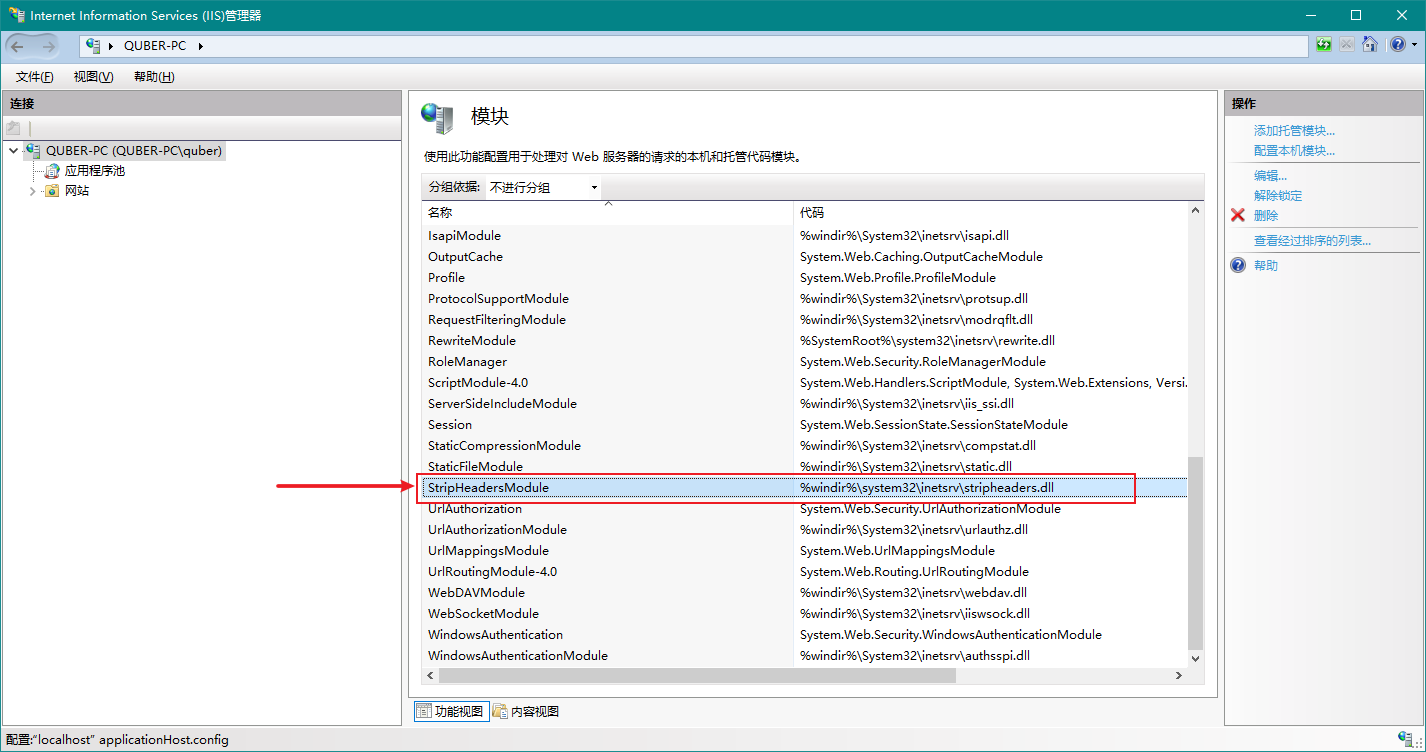Click the green refresh page icon
Viewport: 1426px width, 752px height.
coord(1324,45)
